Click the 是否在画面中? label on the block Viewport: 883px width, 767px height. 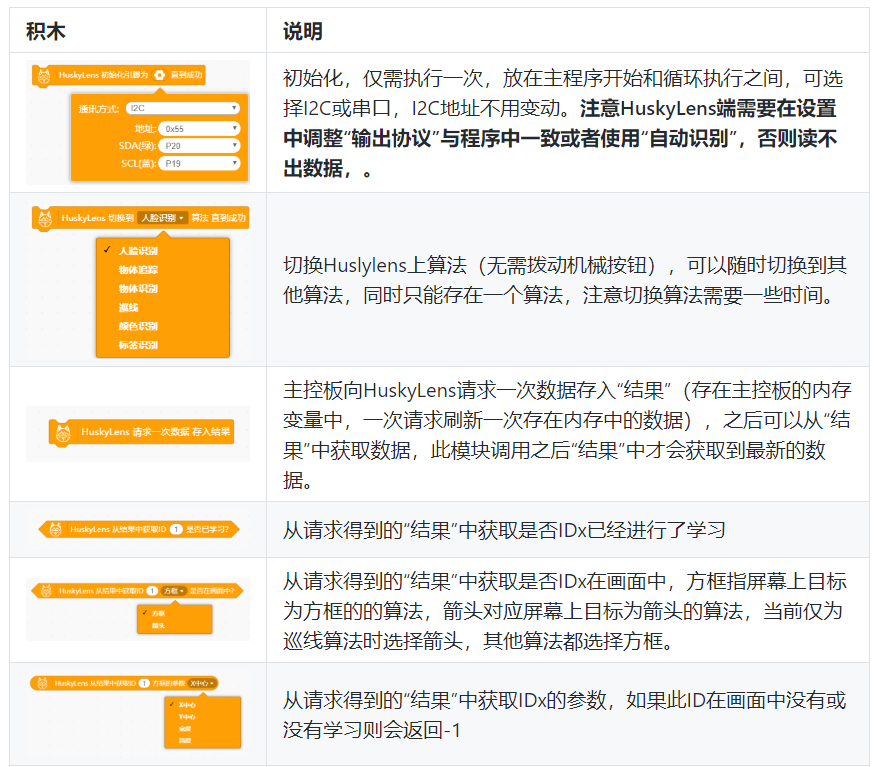click(x=212, y=591)
